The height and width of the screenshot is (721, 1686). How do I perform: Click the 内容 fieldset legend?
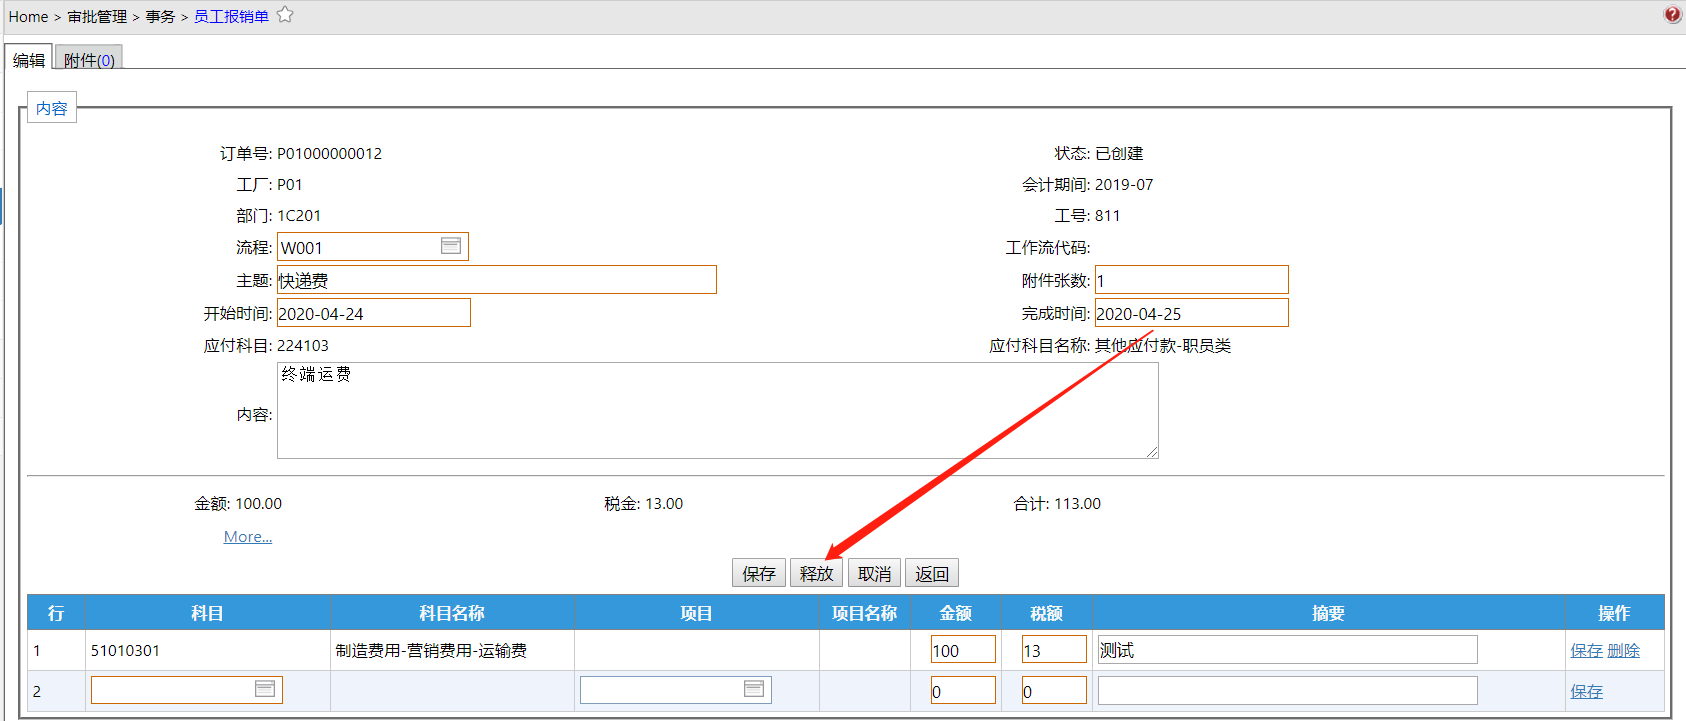(x=52, y=108)
